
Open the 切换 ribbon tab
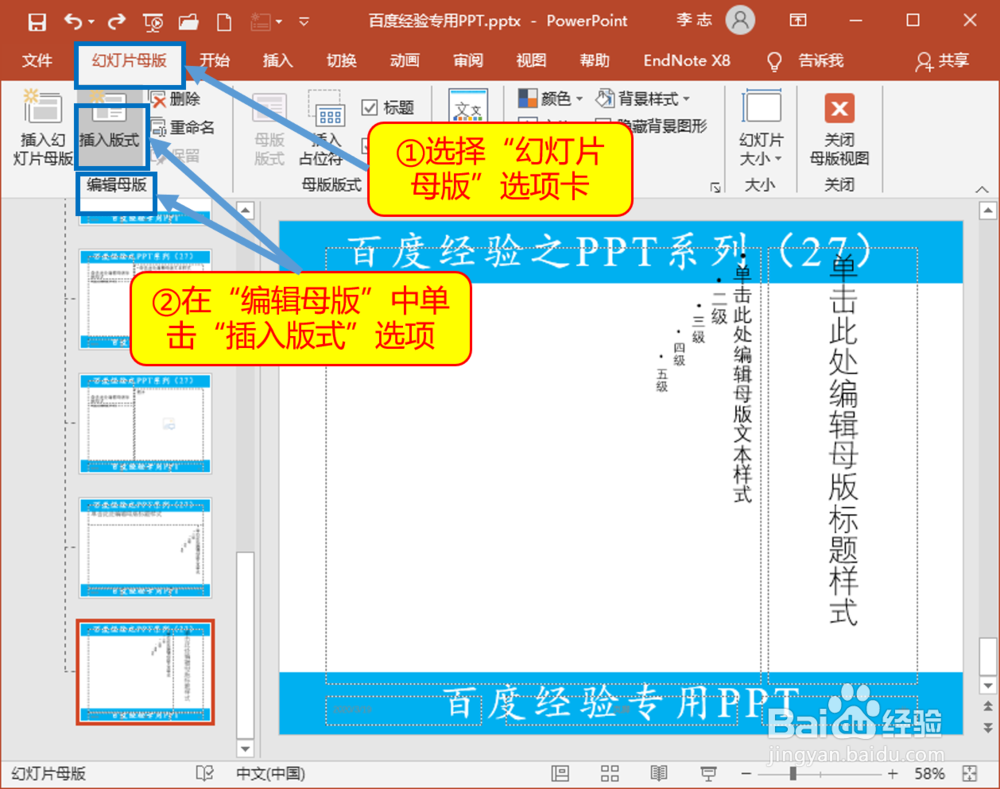tap(341, 61)
